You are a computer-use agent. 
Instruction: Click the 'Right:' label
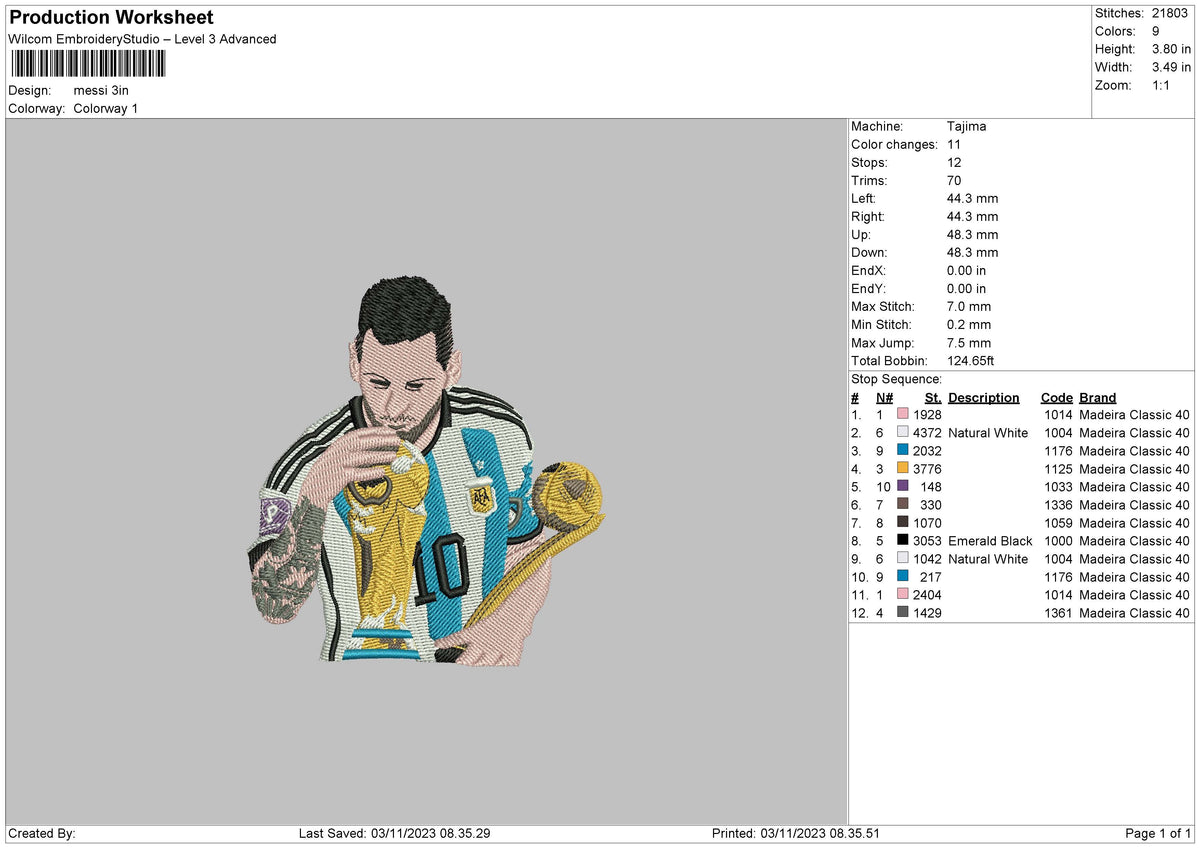(867, 217)
